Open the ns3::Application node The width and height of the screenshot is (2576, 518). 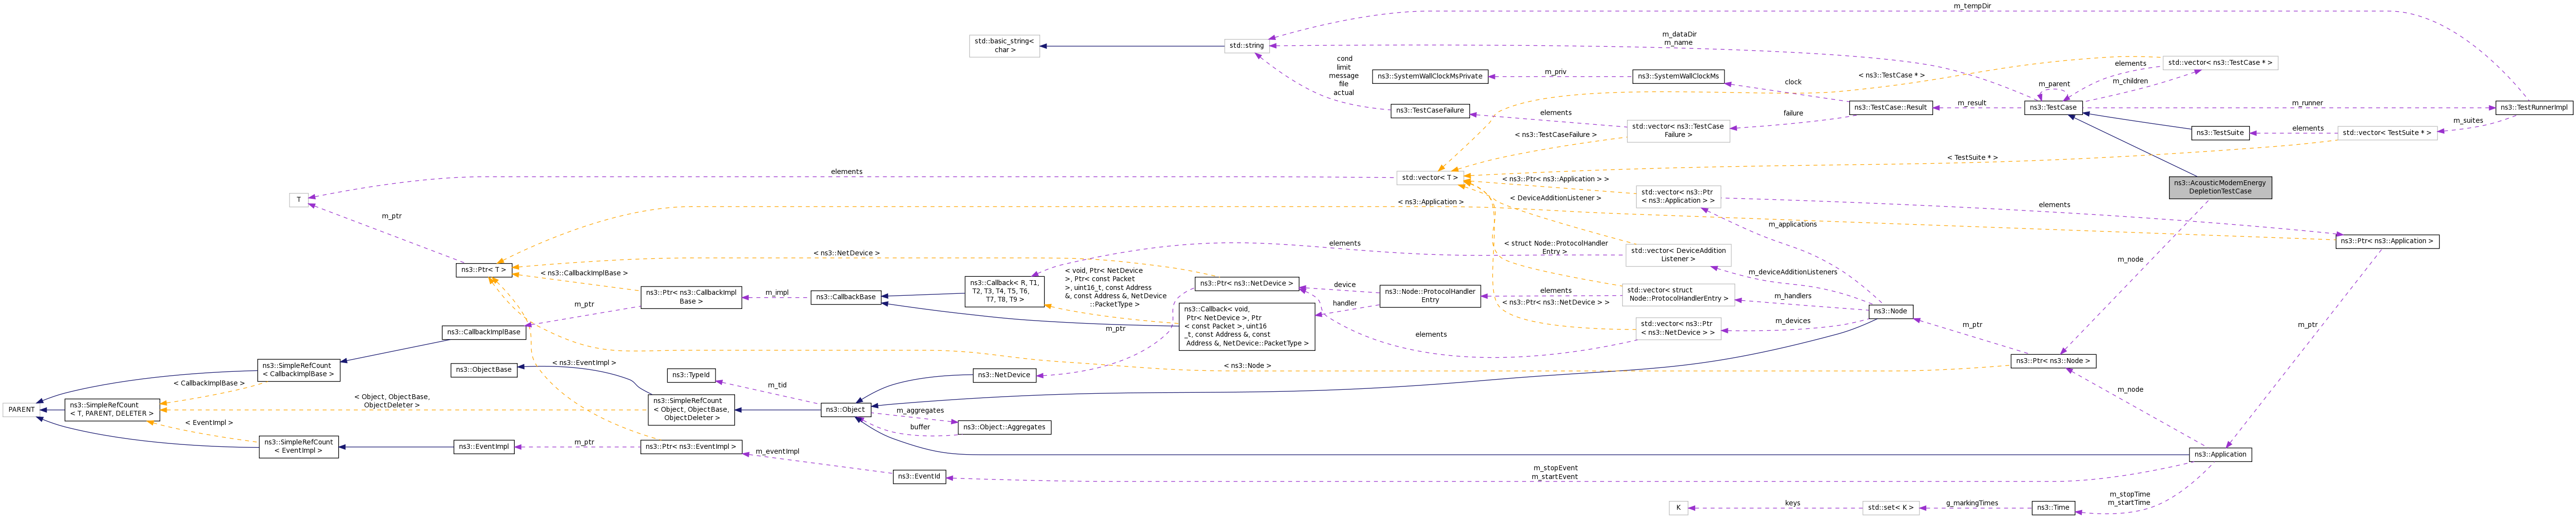tap(2220, 455)
